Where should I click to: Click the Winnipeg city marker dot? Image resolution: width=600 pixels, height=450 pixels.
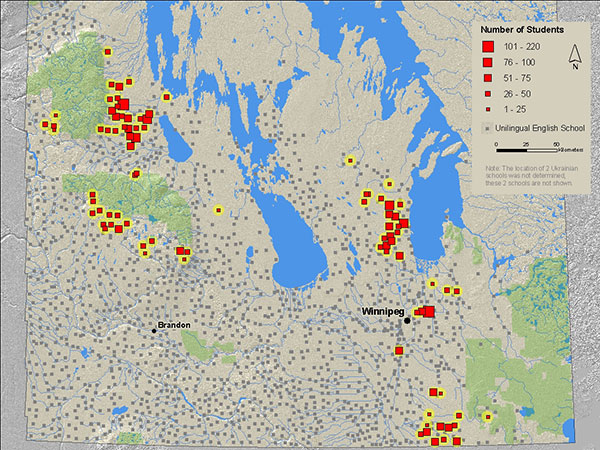[x=407, y=322]
